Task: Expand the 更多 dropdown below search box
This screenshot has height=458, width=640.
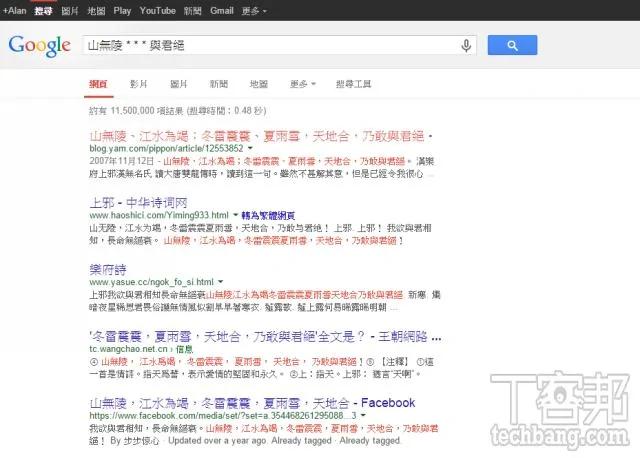Action: pyautogui.click(x=302, y=84)
